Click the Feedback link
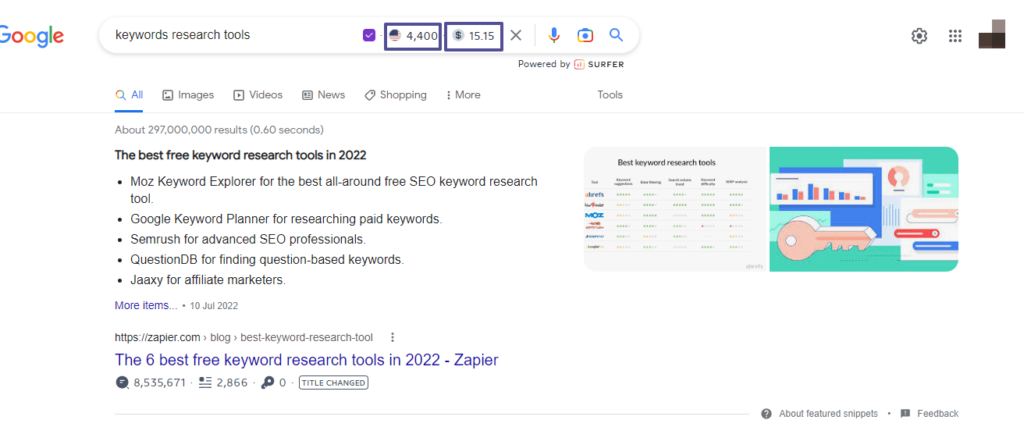1024x427 pixels. click(x=938, y=413)
